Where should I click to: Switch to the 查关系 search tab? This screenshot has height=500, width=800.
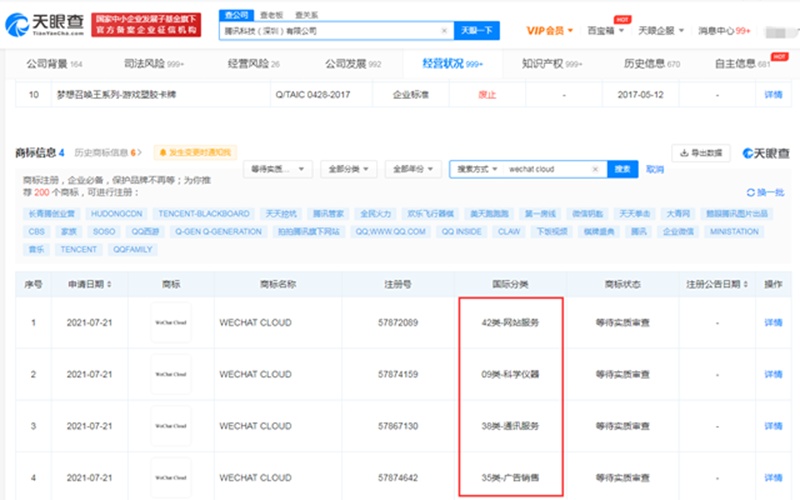[307, 15]
